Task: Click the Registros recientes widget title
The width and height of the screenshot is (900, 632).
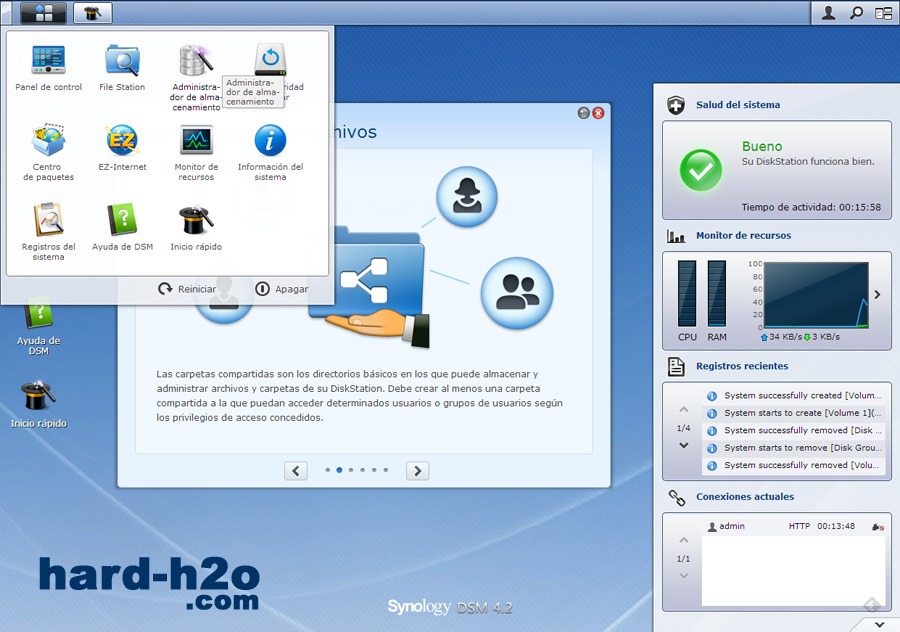Action: click(x=742, y=366)
